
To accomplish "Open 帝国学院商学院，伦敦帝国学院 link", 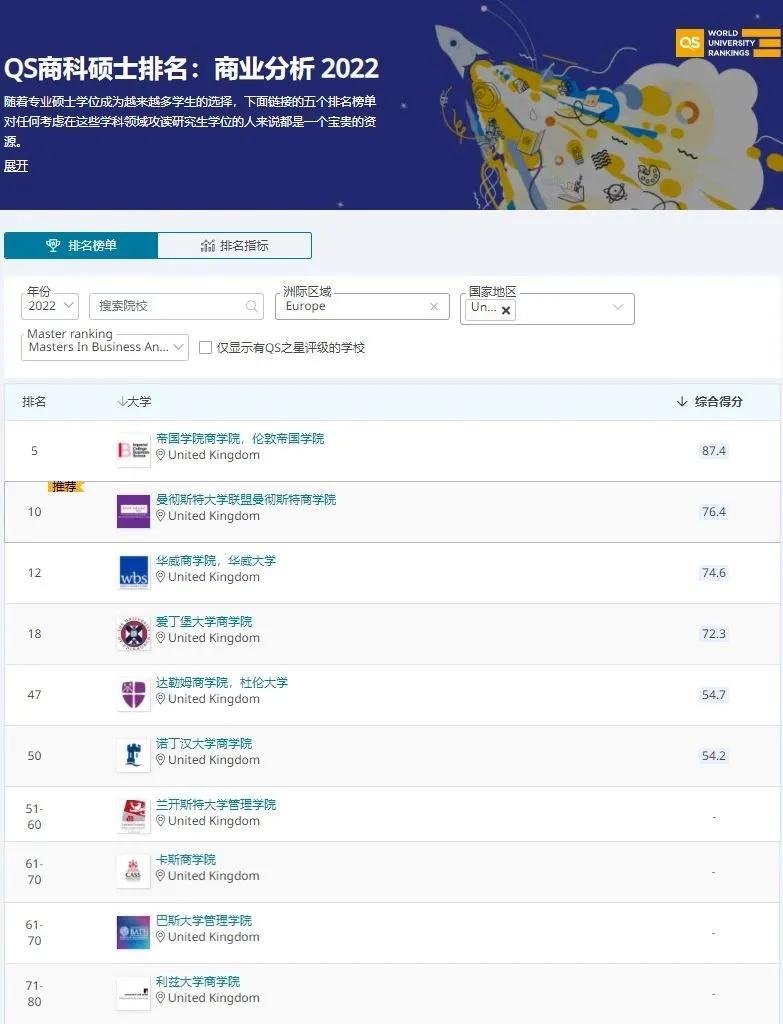I will (240, 438).
